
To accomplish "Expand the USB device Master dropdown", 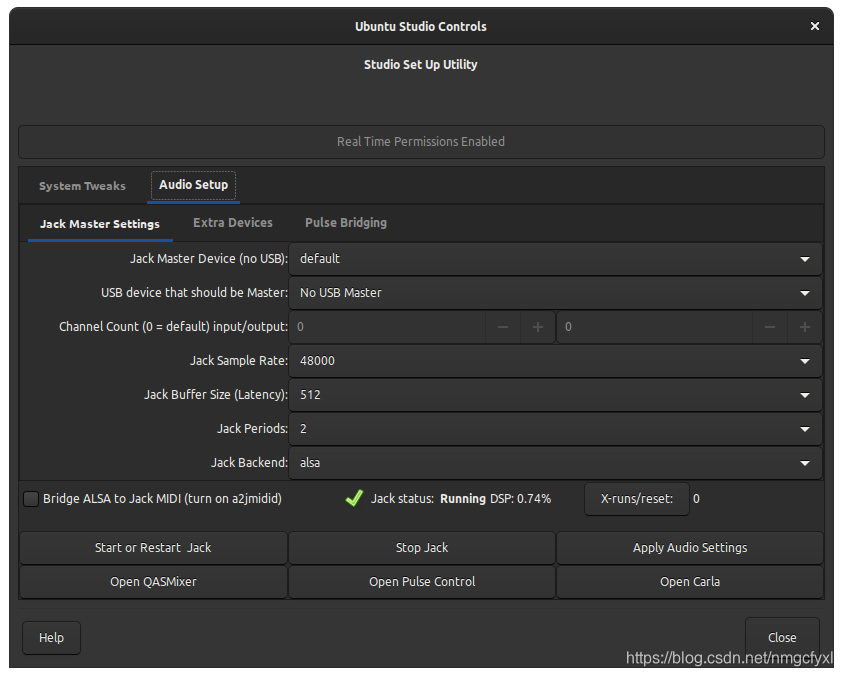I will 555,293.
